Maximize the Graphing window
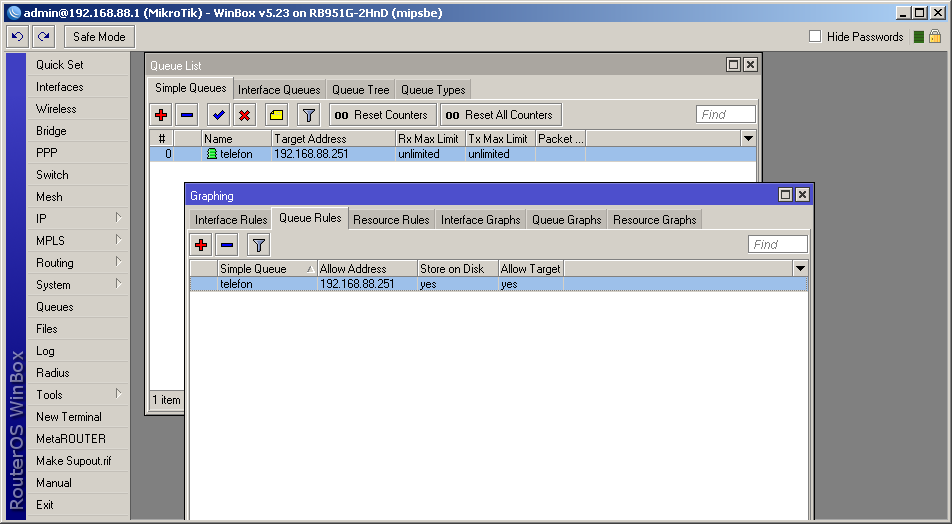Image resolution: width=952 pixels, height=524 pixels. tap(785, 194)
